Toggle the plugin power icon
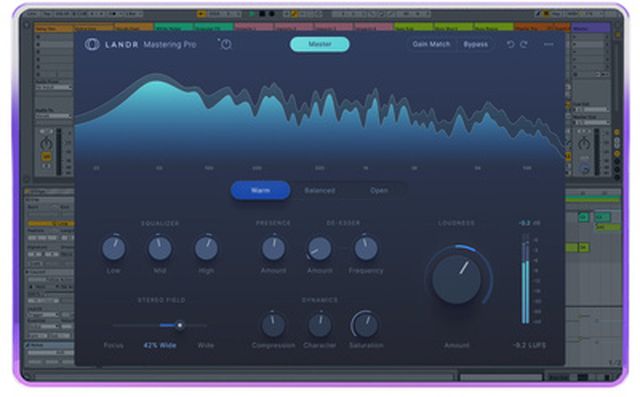The image size is (640, 397). [225, 44]
